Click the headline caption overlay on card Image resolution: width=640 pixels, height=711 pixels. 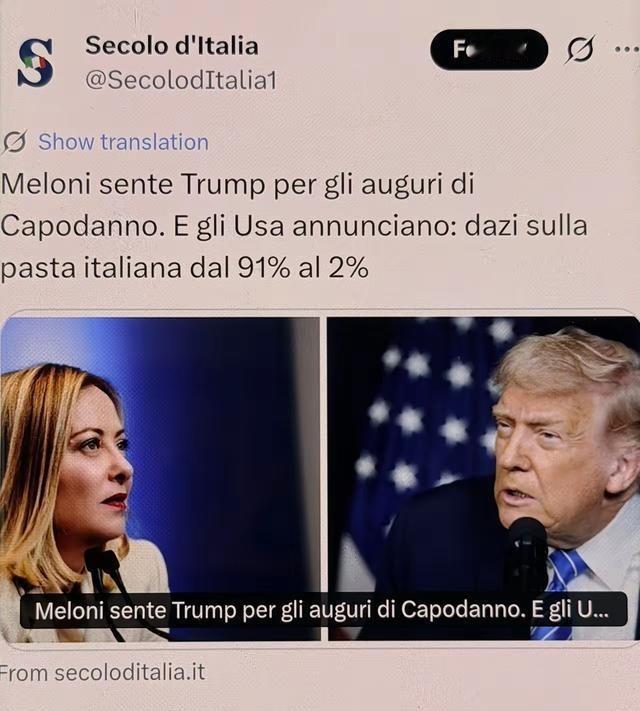pos(323,610)
